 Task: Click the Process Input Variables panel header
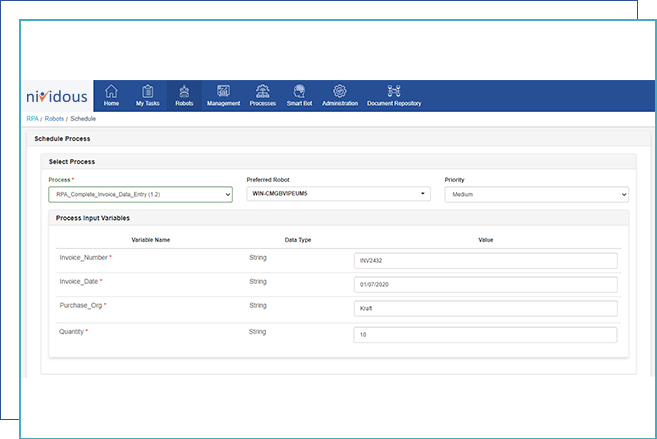(x=339, y=218)
